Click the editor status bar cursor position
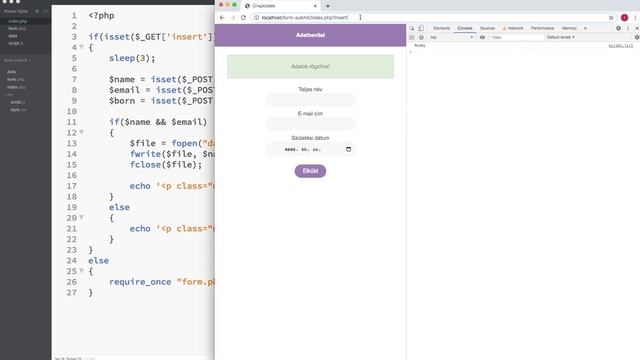The height and width of the screenshot is (360, 640). pos(68,358)
